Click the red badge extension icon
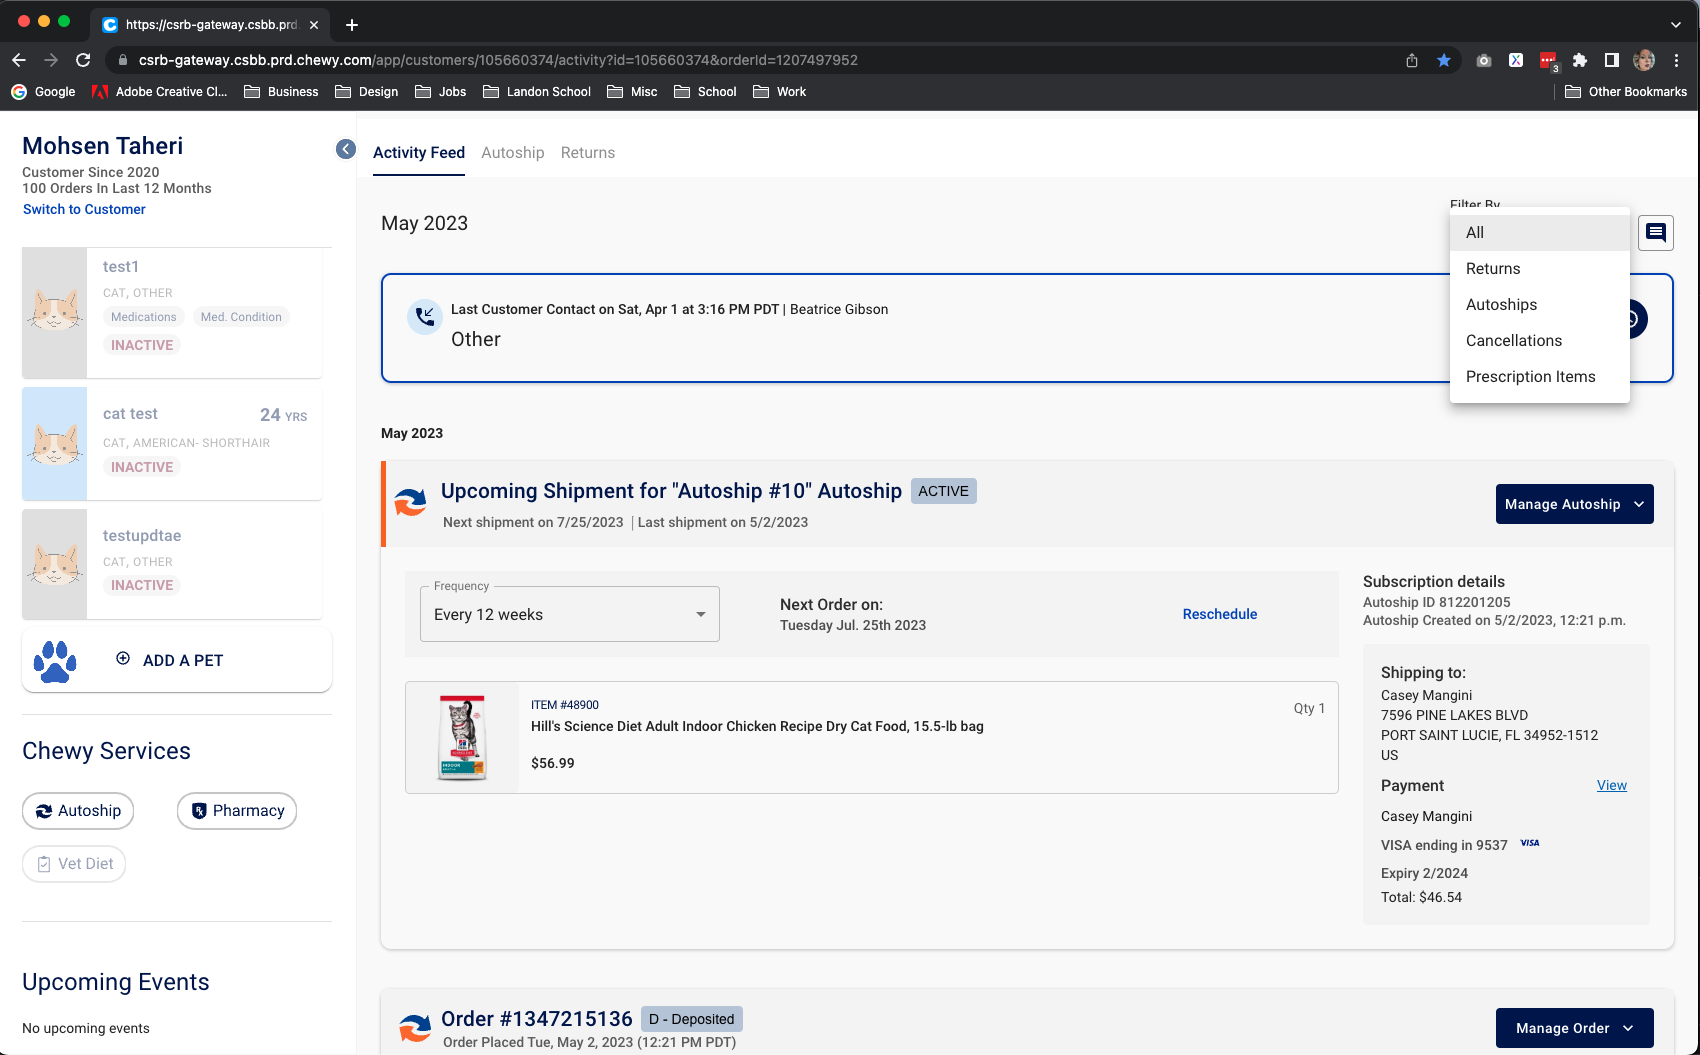The height and width of the screenshot is (1055, 1700). click(1548, 61)
